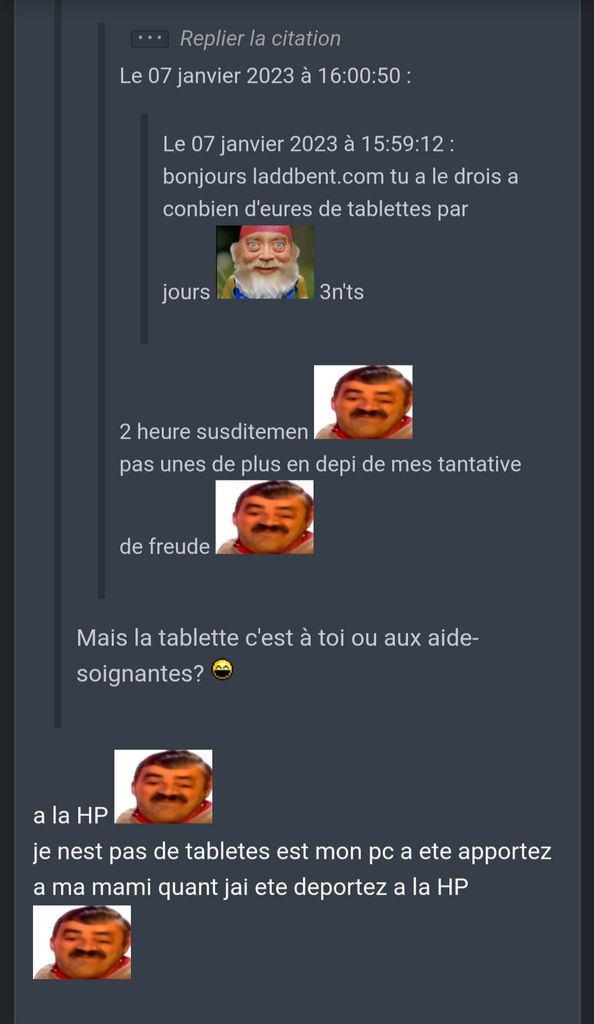This screenshot has height=1024, width=594.
Task: Click the "Replier la citation" label
Action: [x=260, y=39]
